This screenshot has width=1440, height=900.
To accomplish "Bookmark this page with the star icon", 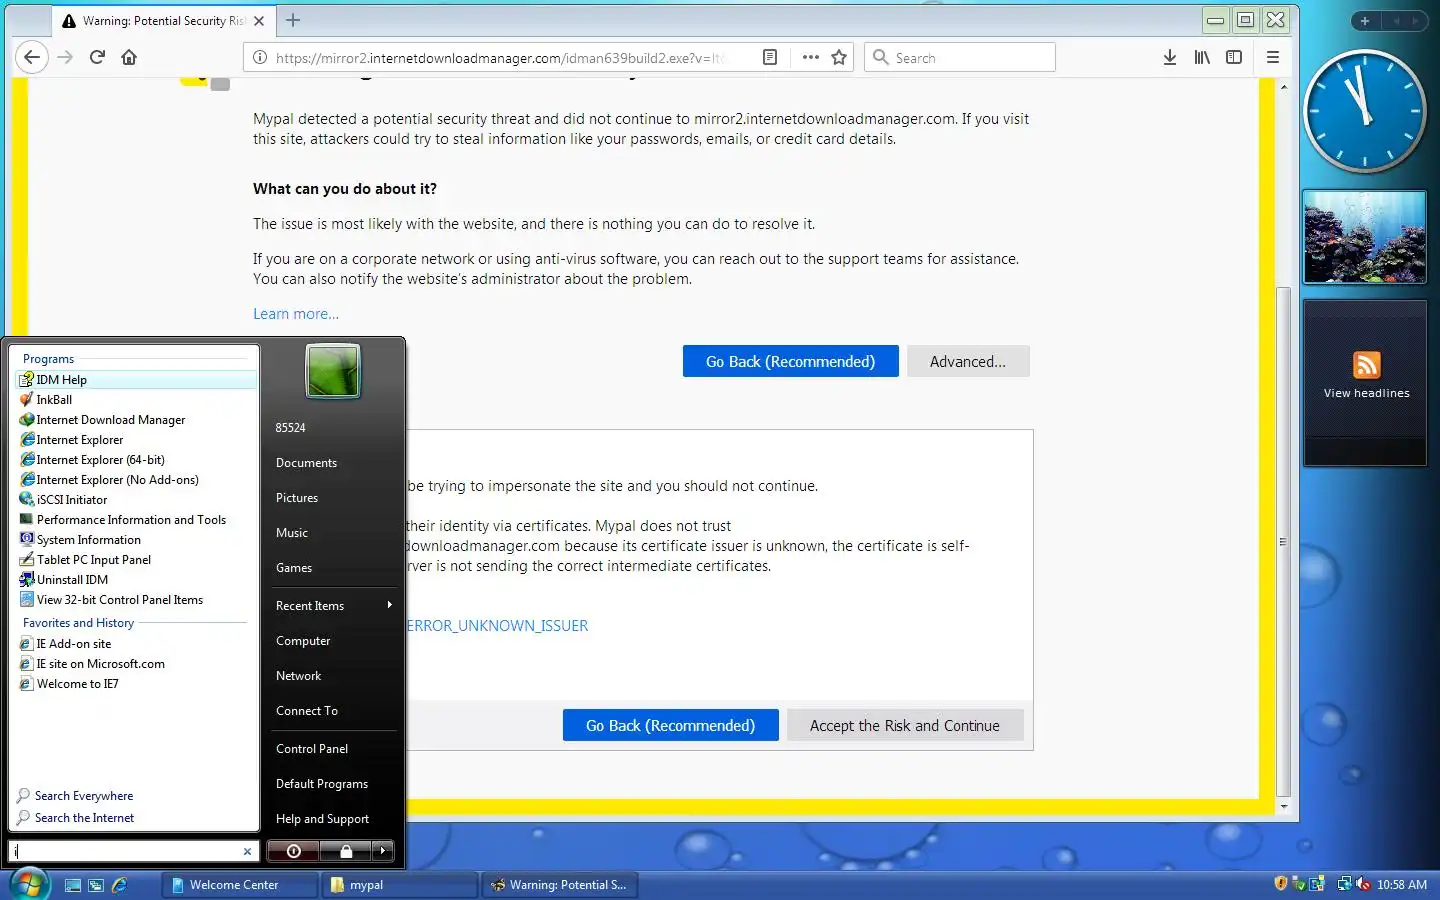I will coord(839,57).
